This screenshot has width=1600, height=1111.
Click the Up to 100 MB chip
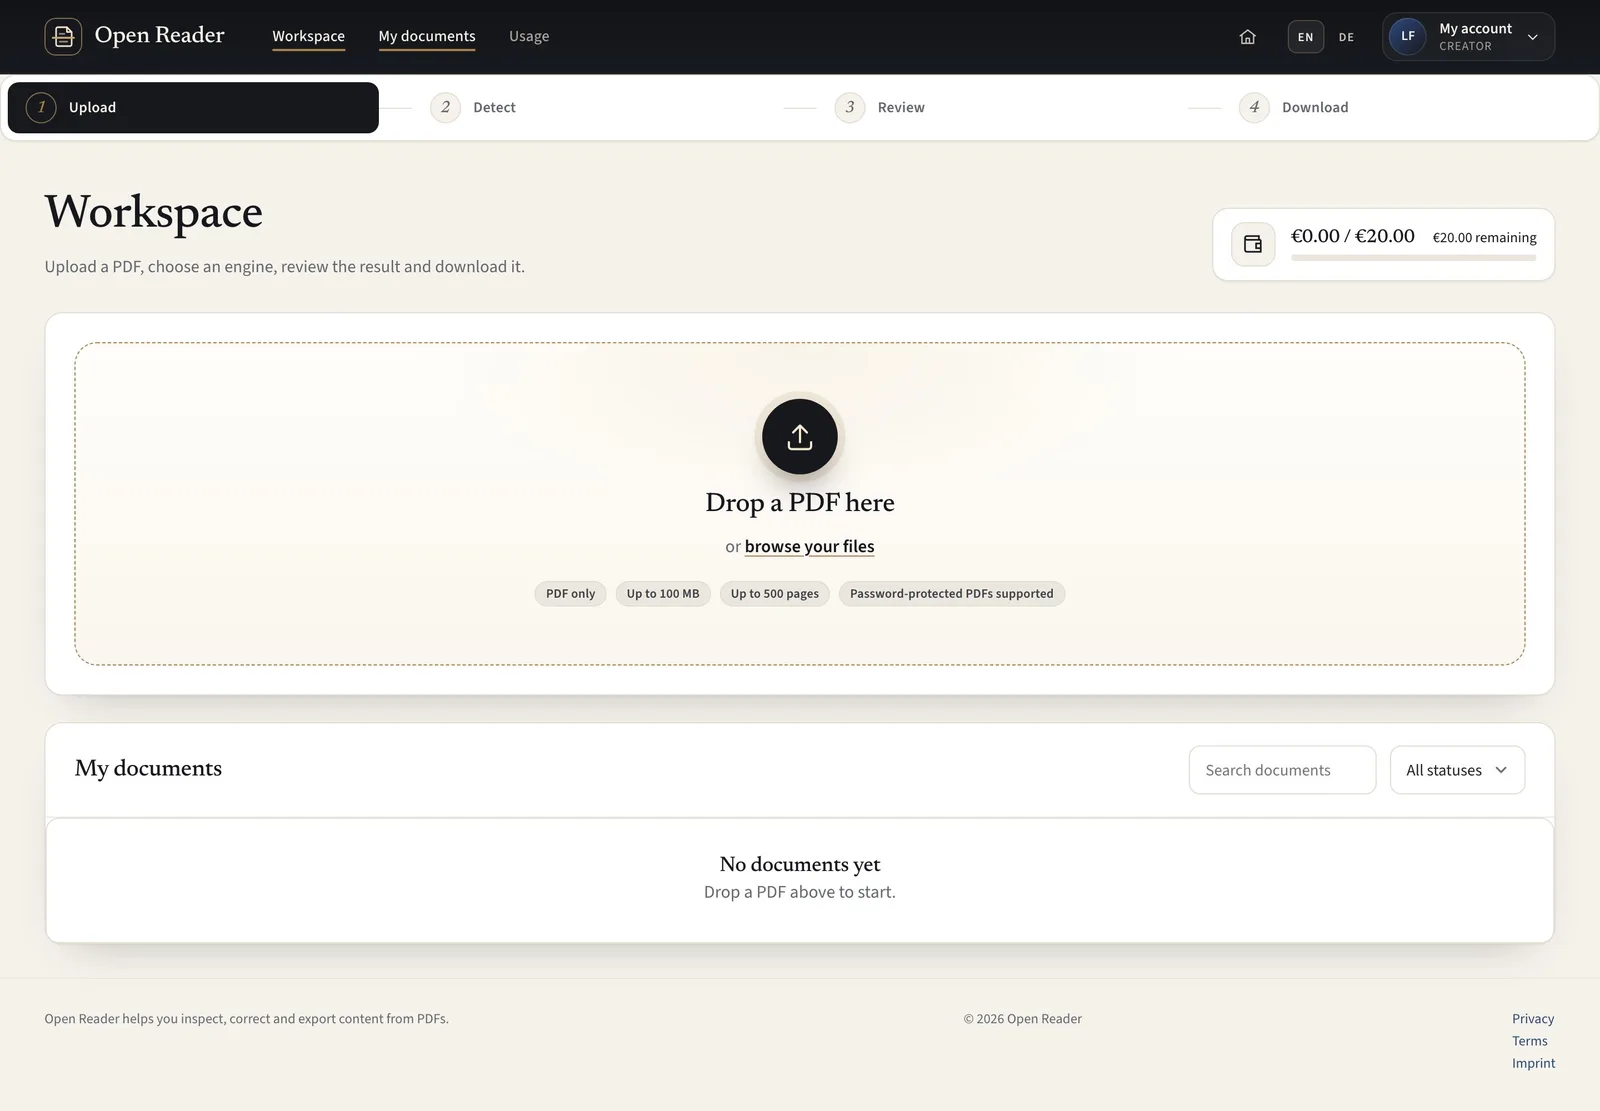tap(663, 594)
